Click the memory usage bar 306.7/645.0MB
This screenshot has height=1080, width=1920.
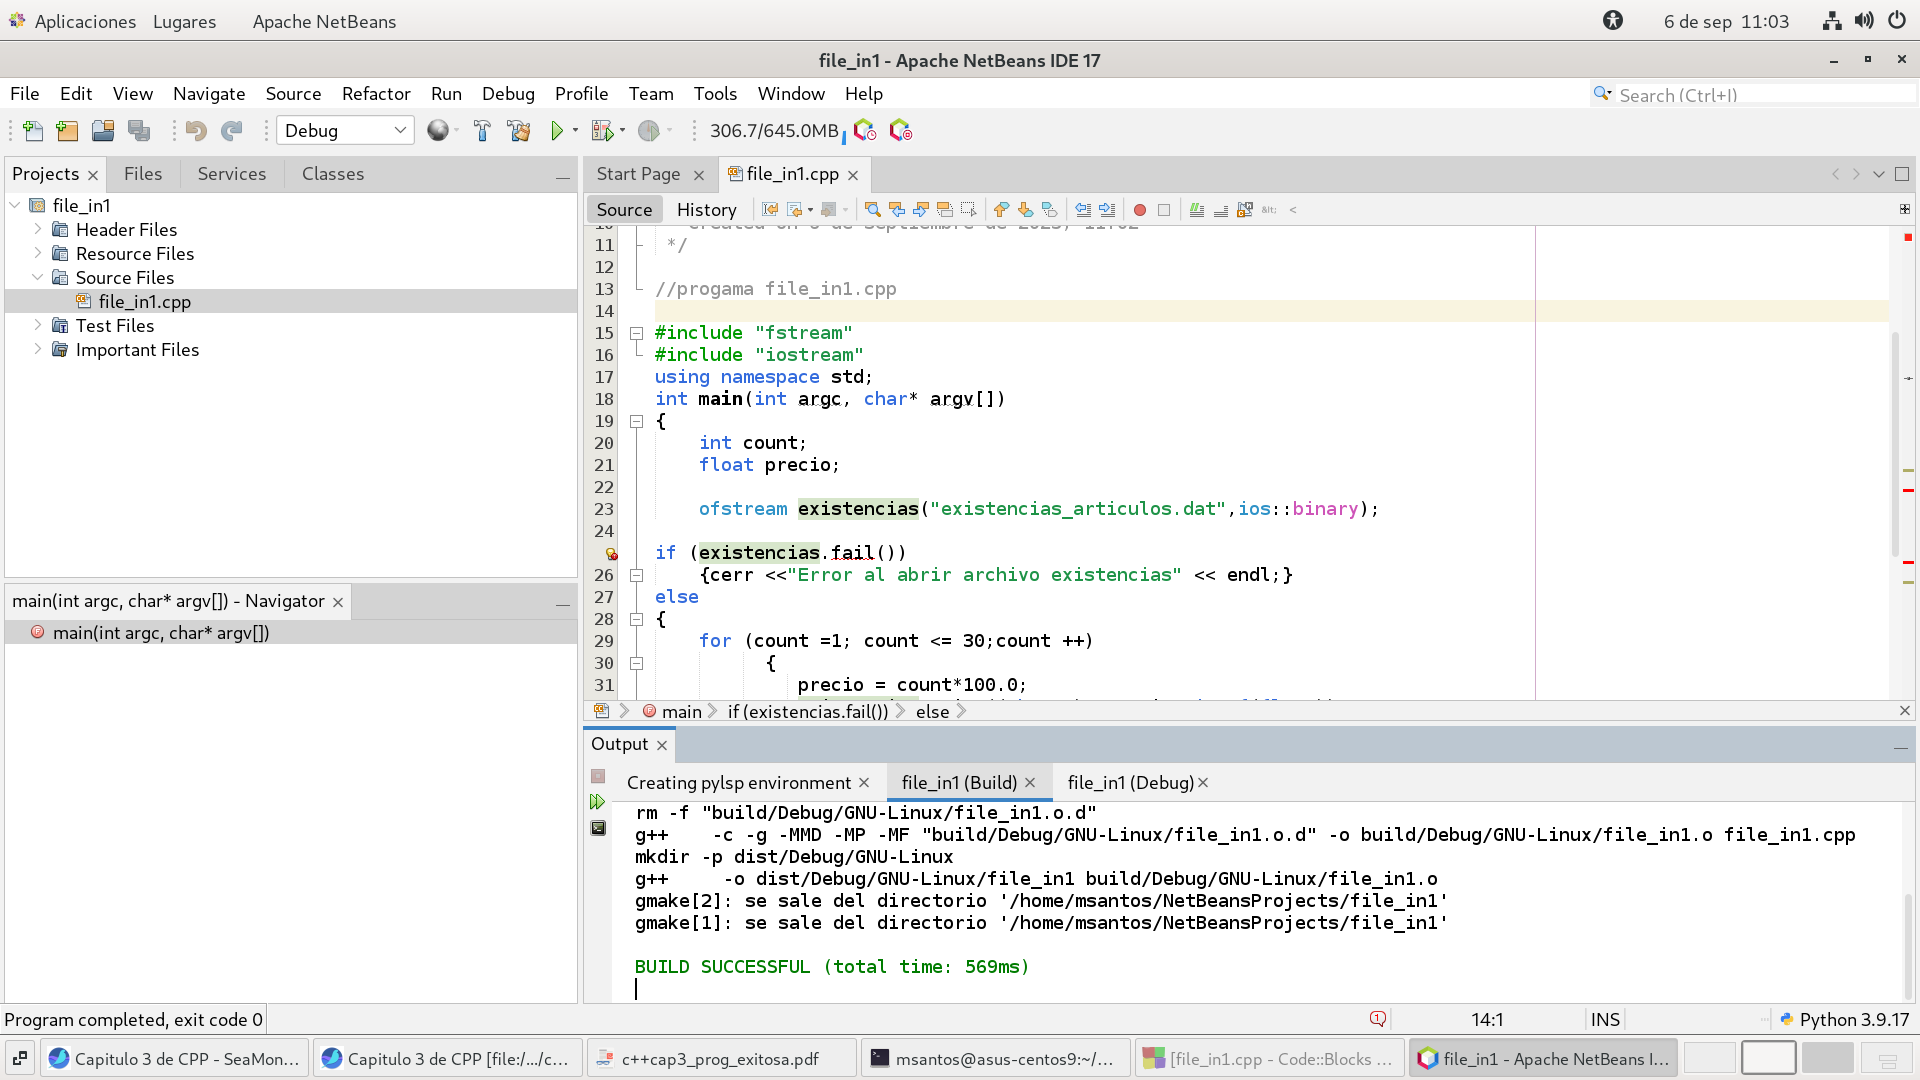click(775, 131)
